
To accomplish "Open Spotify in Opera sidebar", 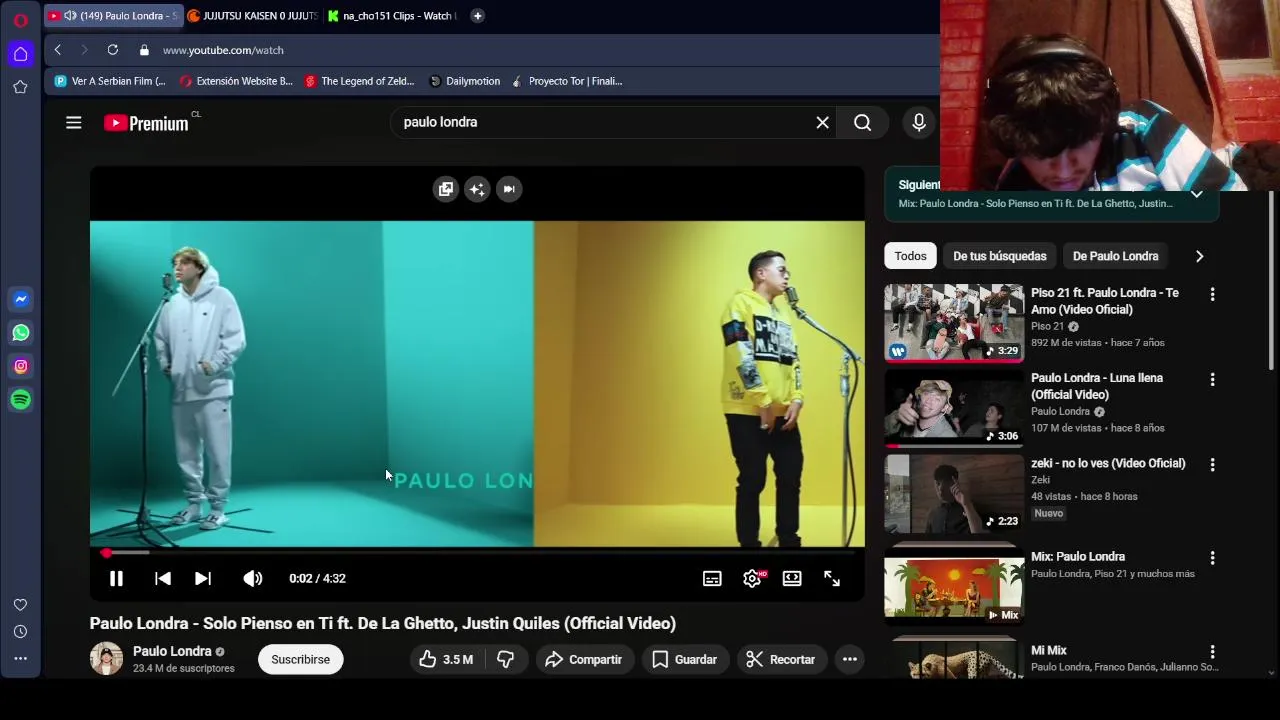I will tap(20, 400).
